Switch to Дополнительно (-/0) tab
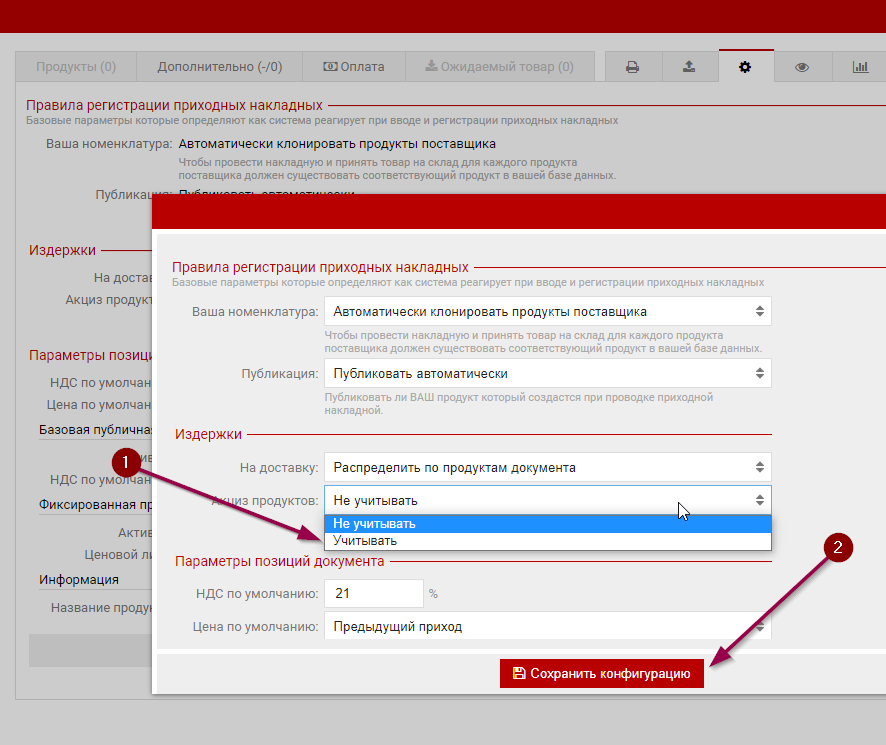 coord(219,67)
